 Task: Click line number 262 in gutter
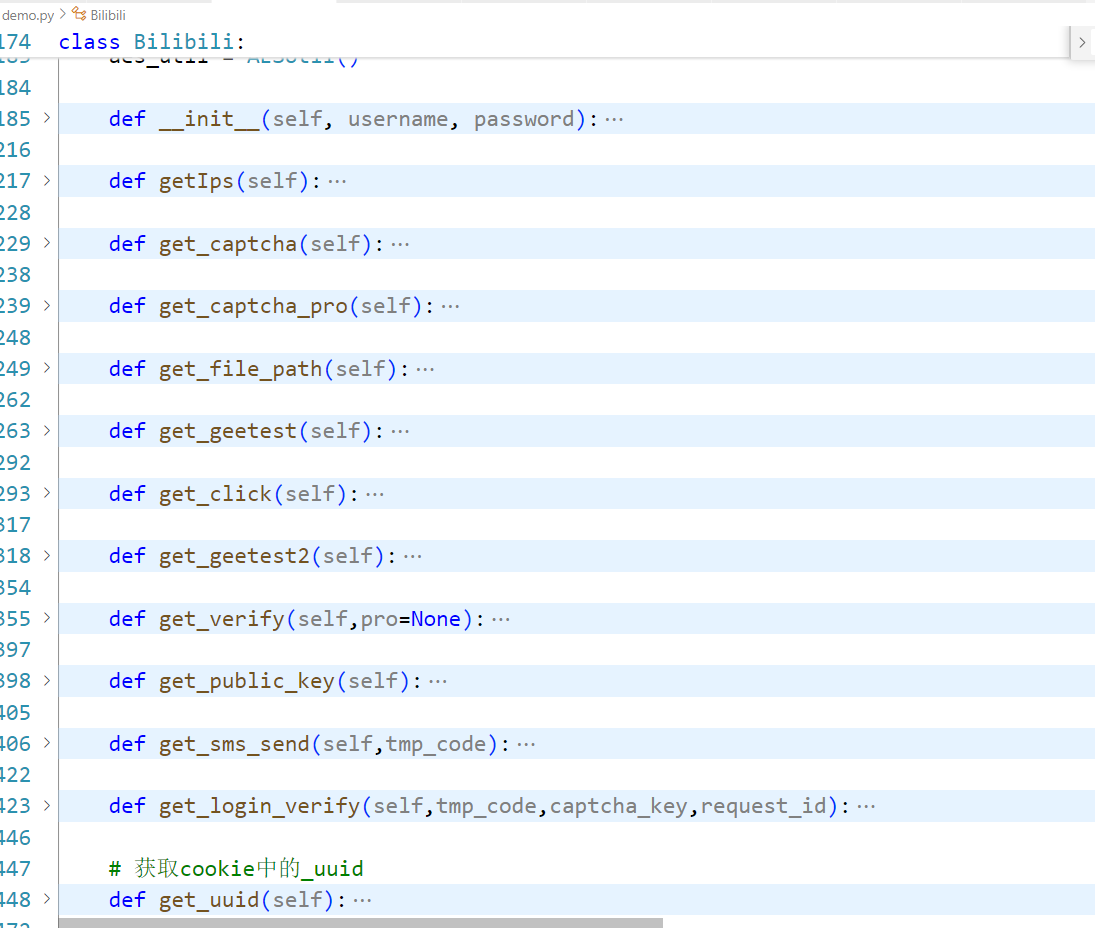click(15, 400)
